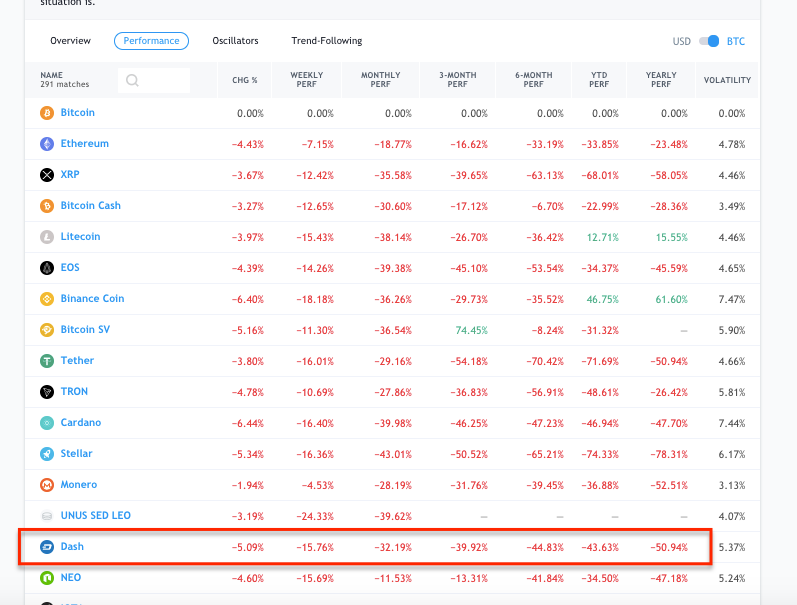Select the BTC currency label
The width and height of the screenshot is (797, 605).
[735, 42]
